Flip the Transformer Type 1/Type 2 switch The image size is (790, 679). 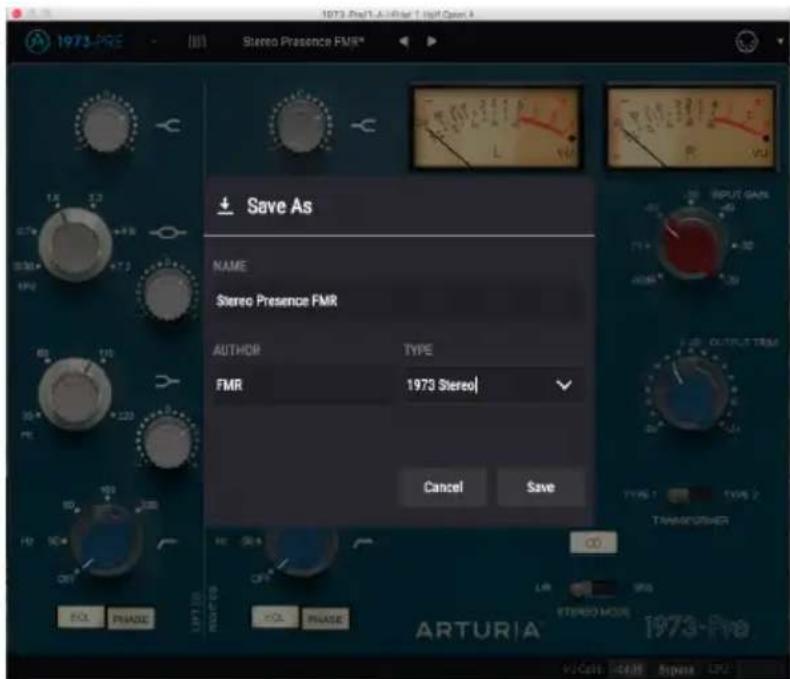pyautogui.click(x=690, y=495)
